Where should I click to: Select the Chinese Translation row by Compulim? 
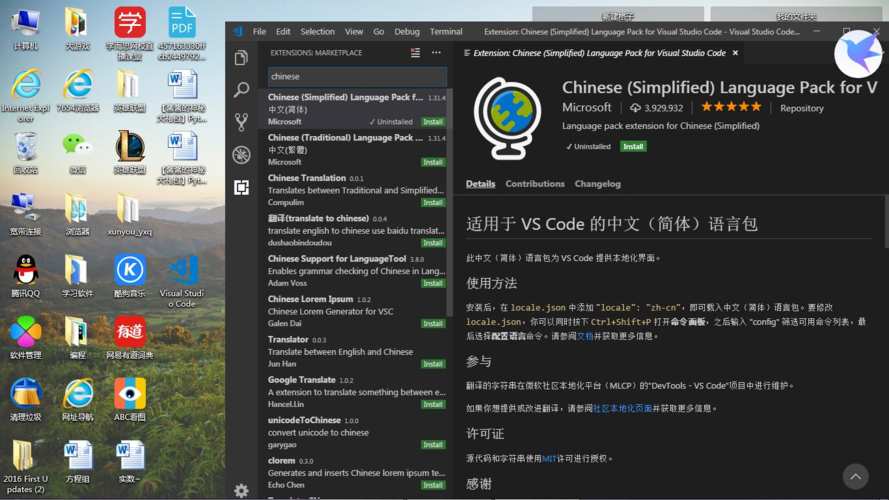pos(353,190)
